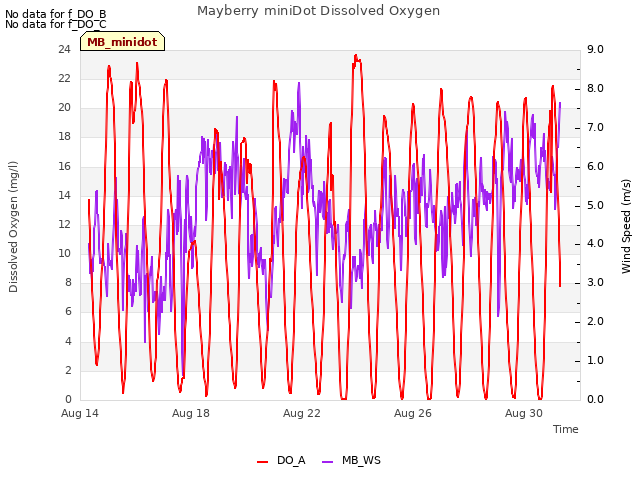Click the 5.0 value on wind speed axis
The image size is (640, 480).
[x=595, y=205]
